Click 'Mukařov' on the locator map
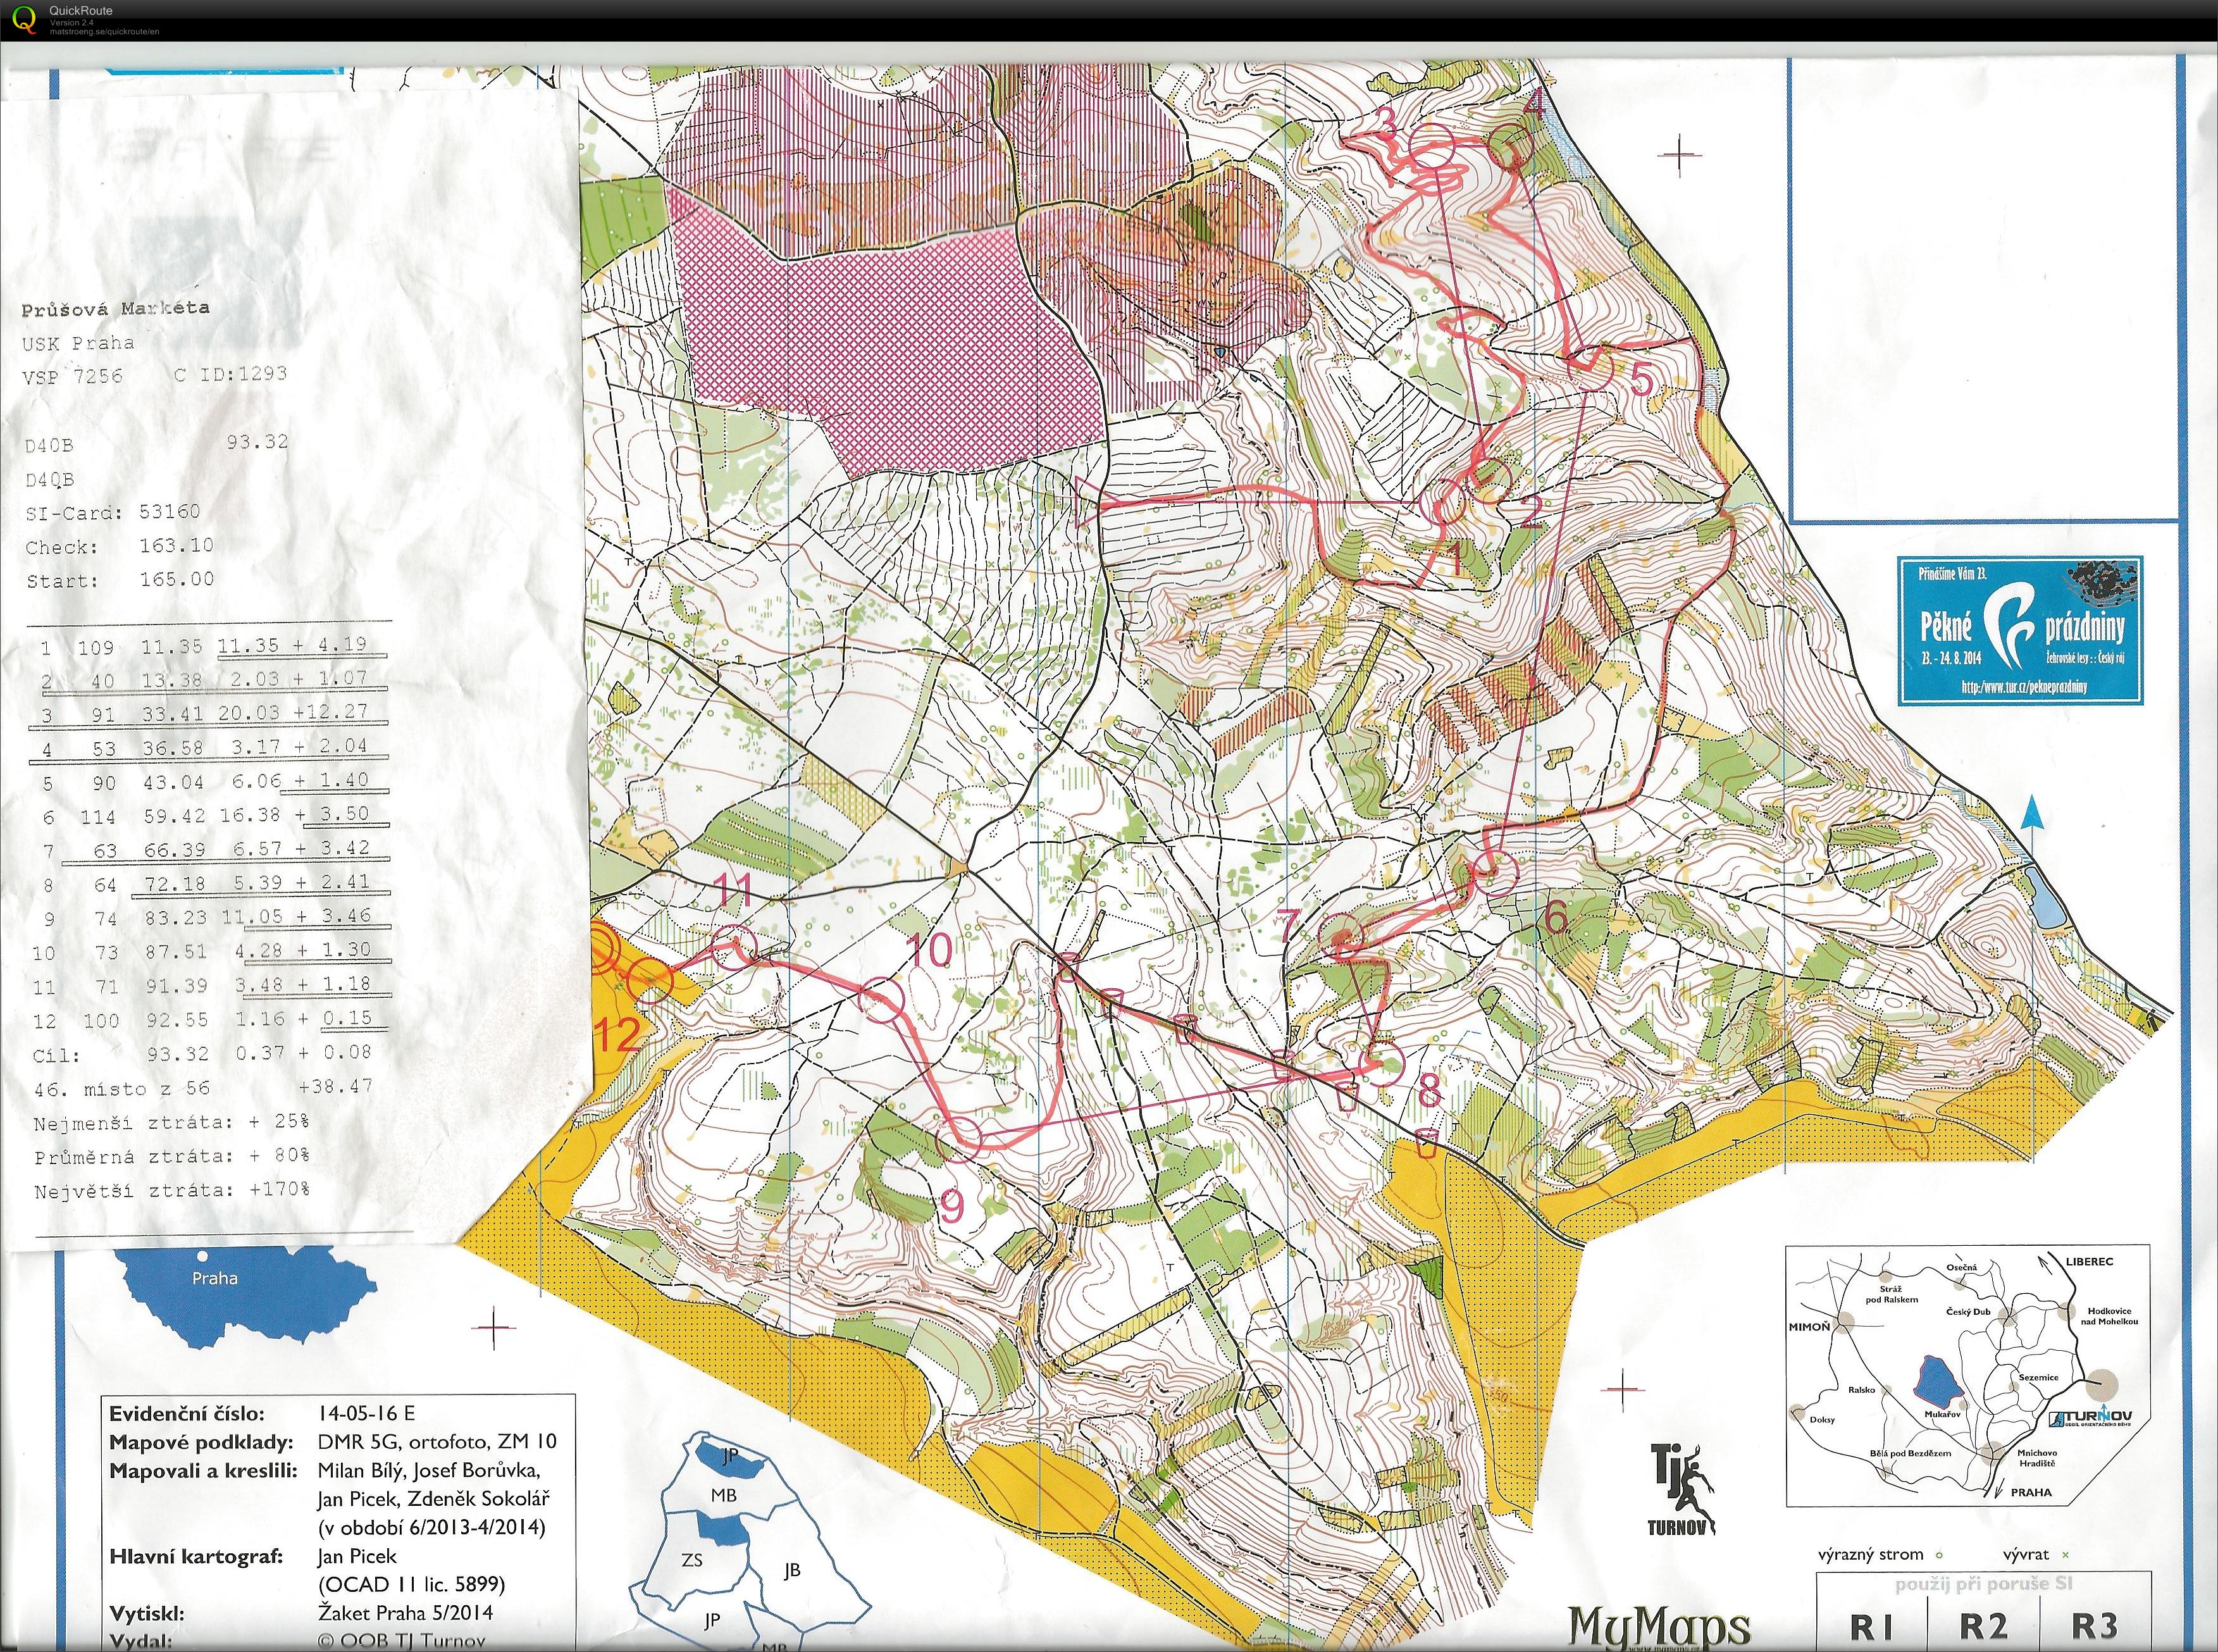The height and width of the screenshot is (1652, 2218). [1943, 1415]
